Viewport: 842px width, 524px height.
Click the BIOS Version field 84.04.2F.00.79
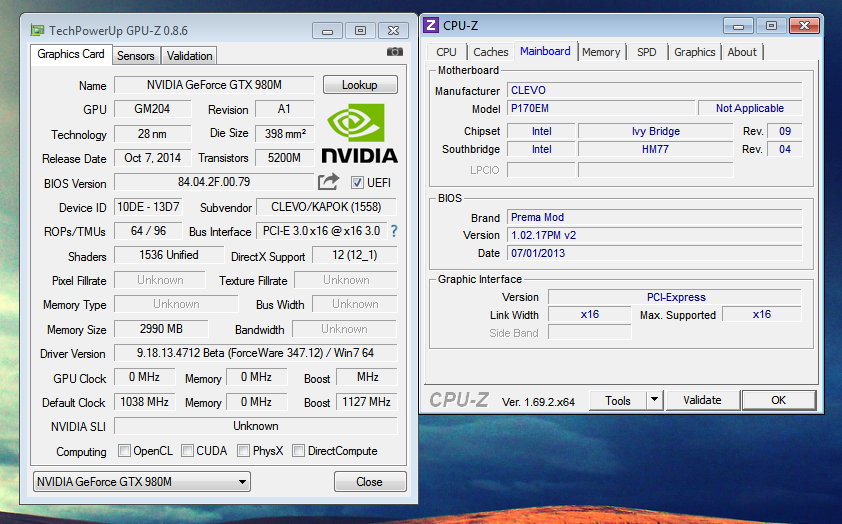pos(214,182)
